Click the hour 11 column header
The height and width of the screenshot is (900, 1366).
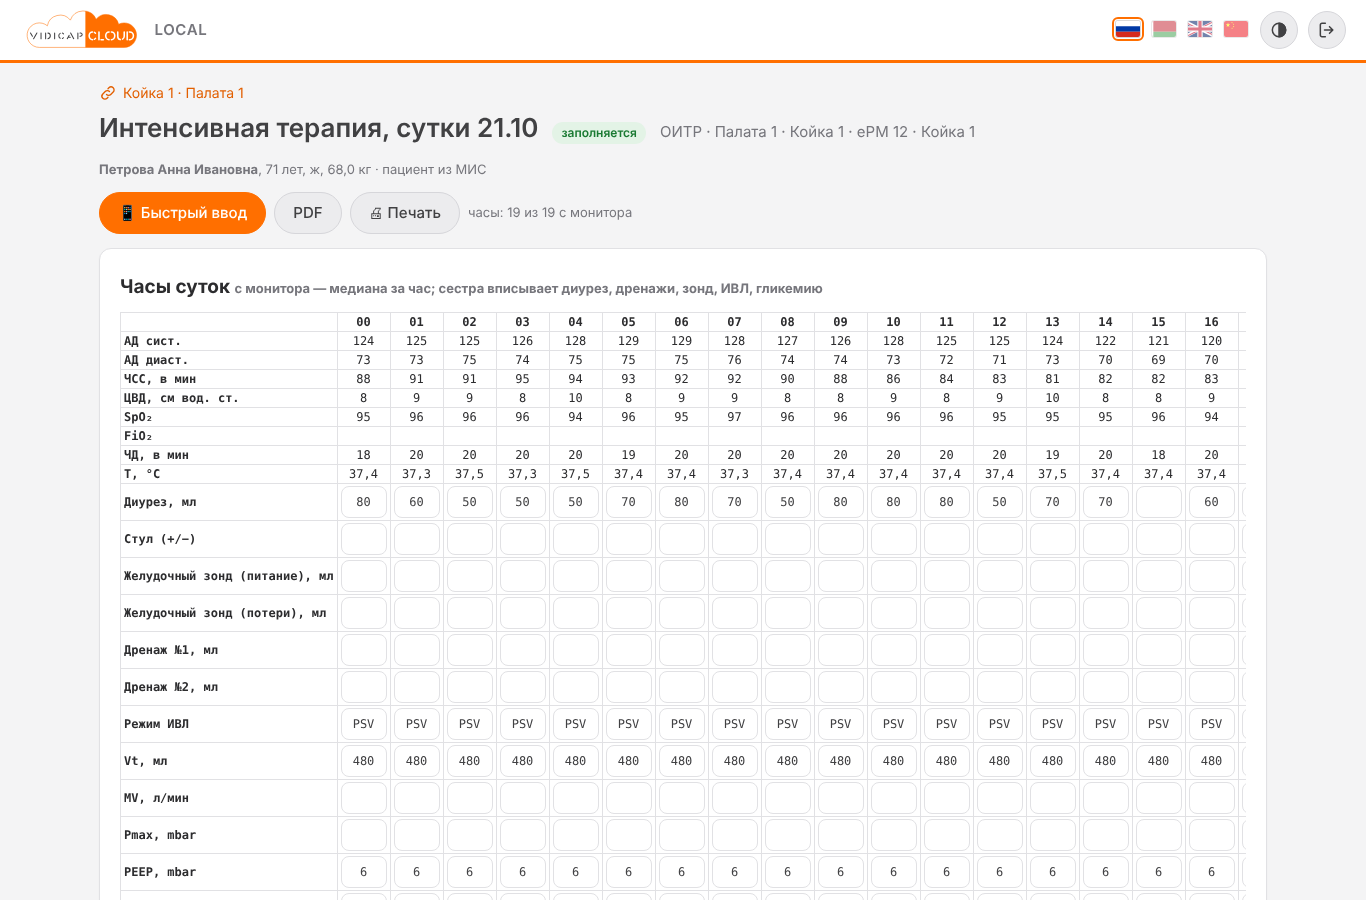947,322
